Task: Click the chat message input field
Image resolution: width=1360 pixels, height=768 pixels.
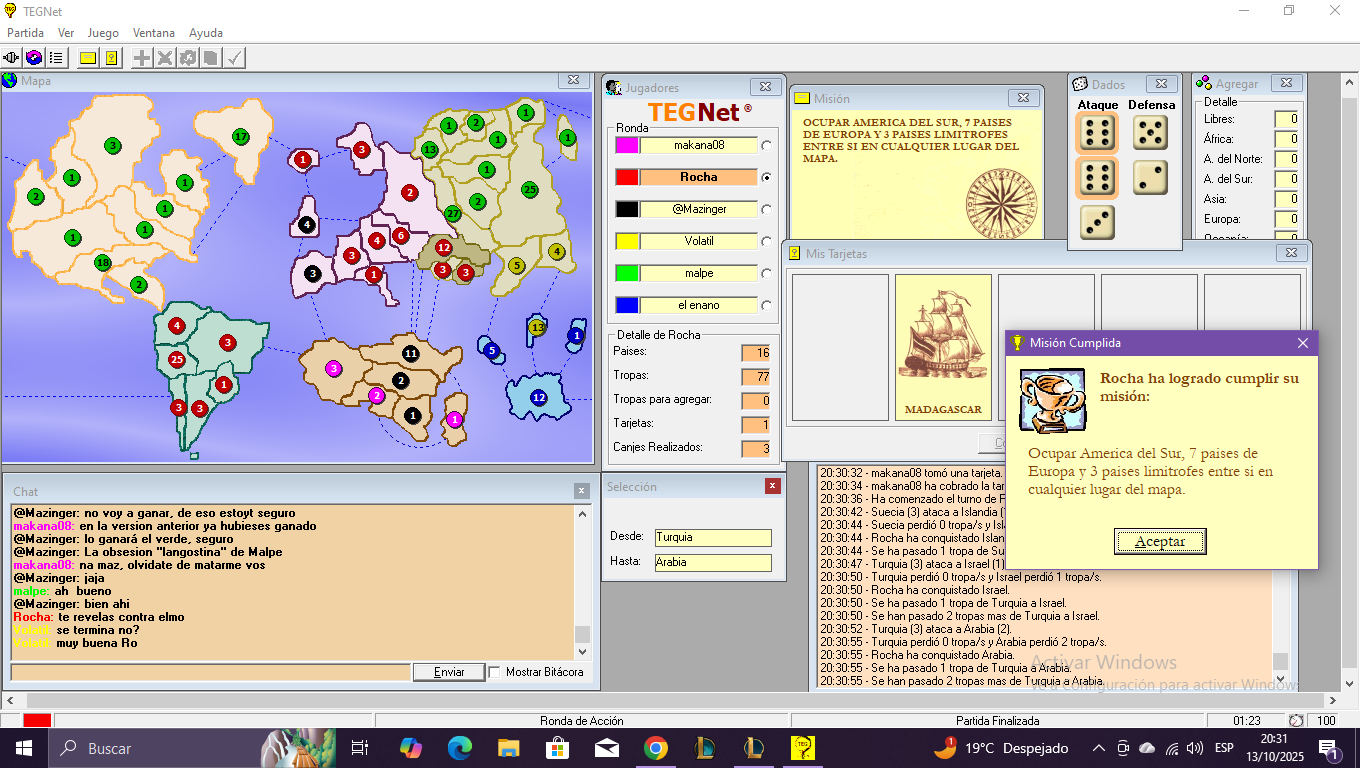Action: point(210,672)
